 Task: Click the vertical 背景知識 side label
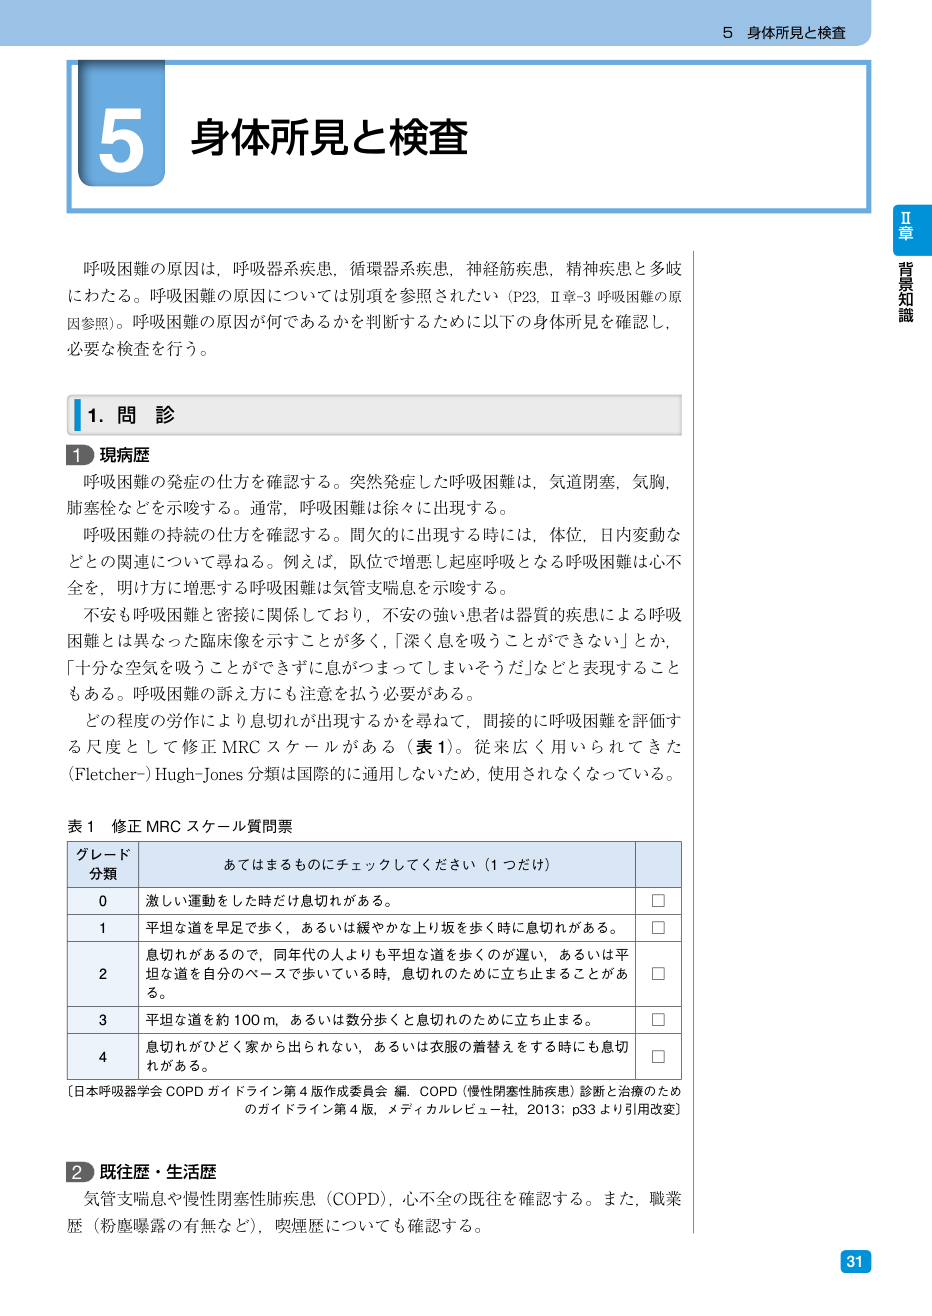point(906,292)
